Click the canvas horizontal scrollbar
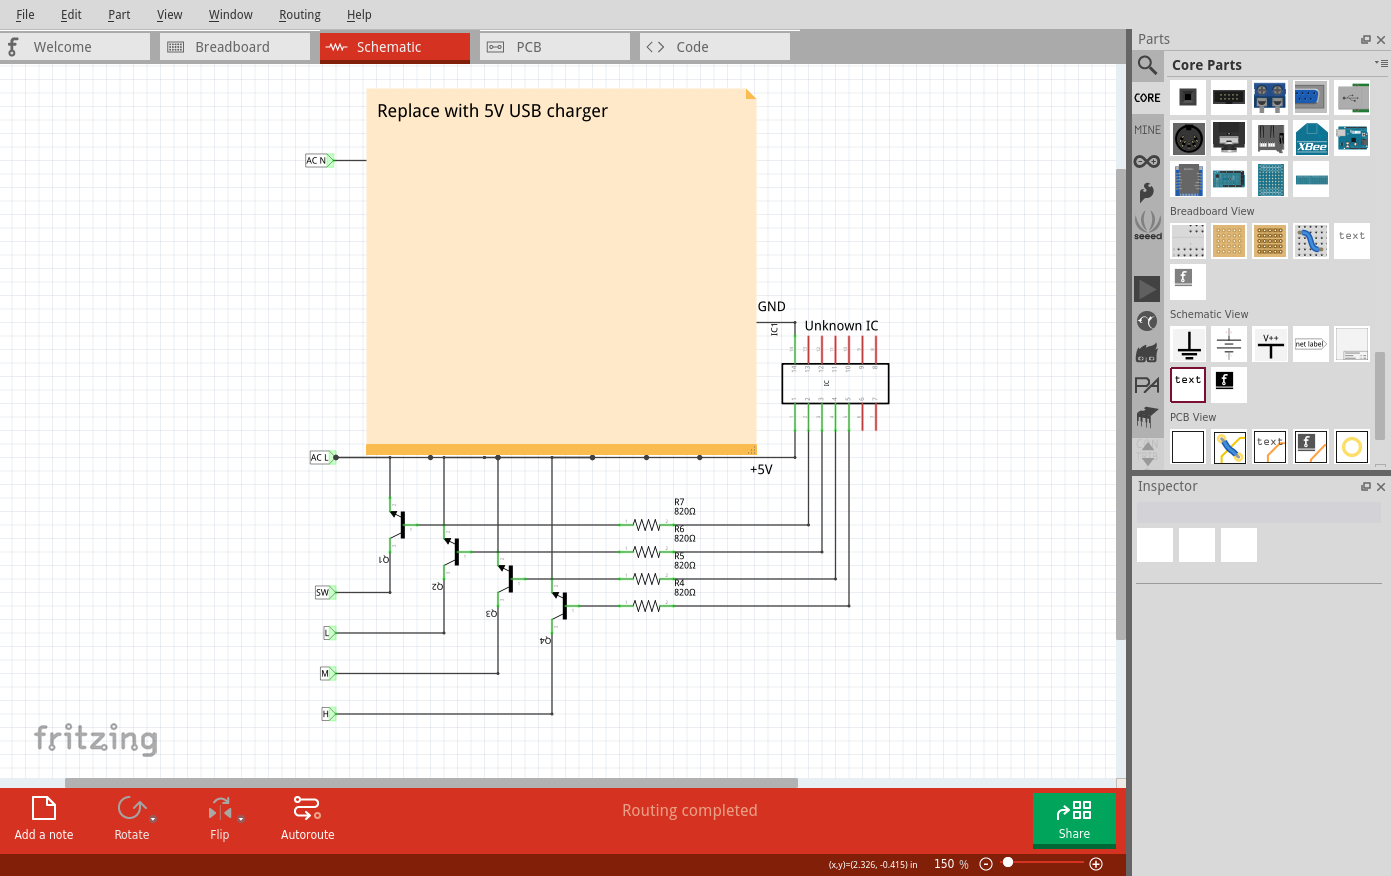The width and height of the screenshot is (1391, 876). tap(431, 783)
